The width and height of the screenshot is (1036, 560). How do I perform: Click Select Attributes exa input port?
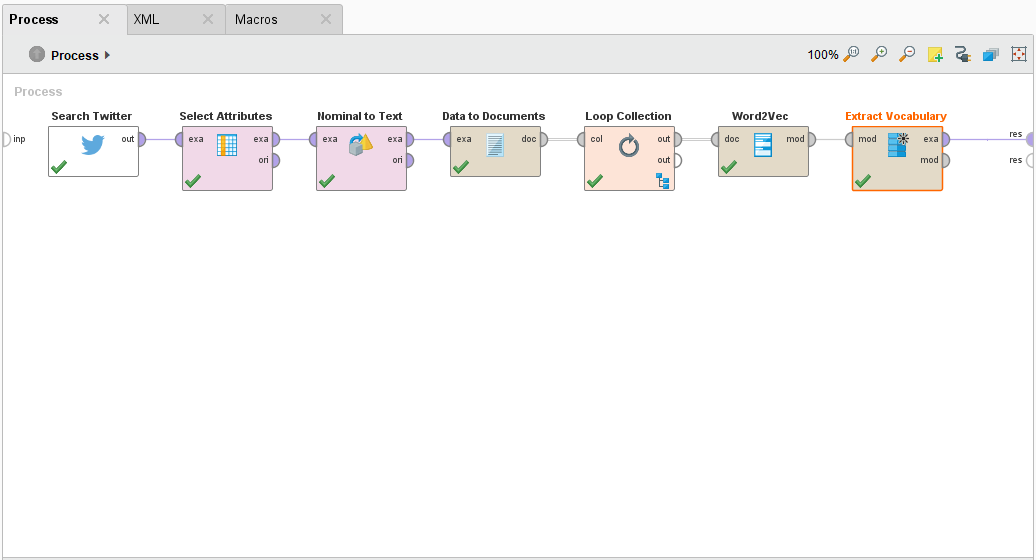point(179,139)
